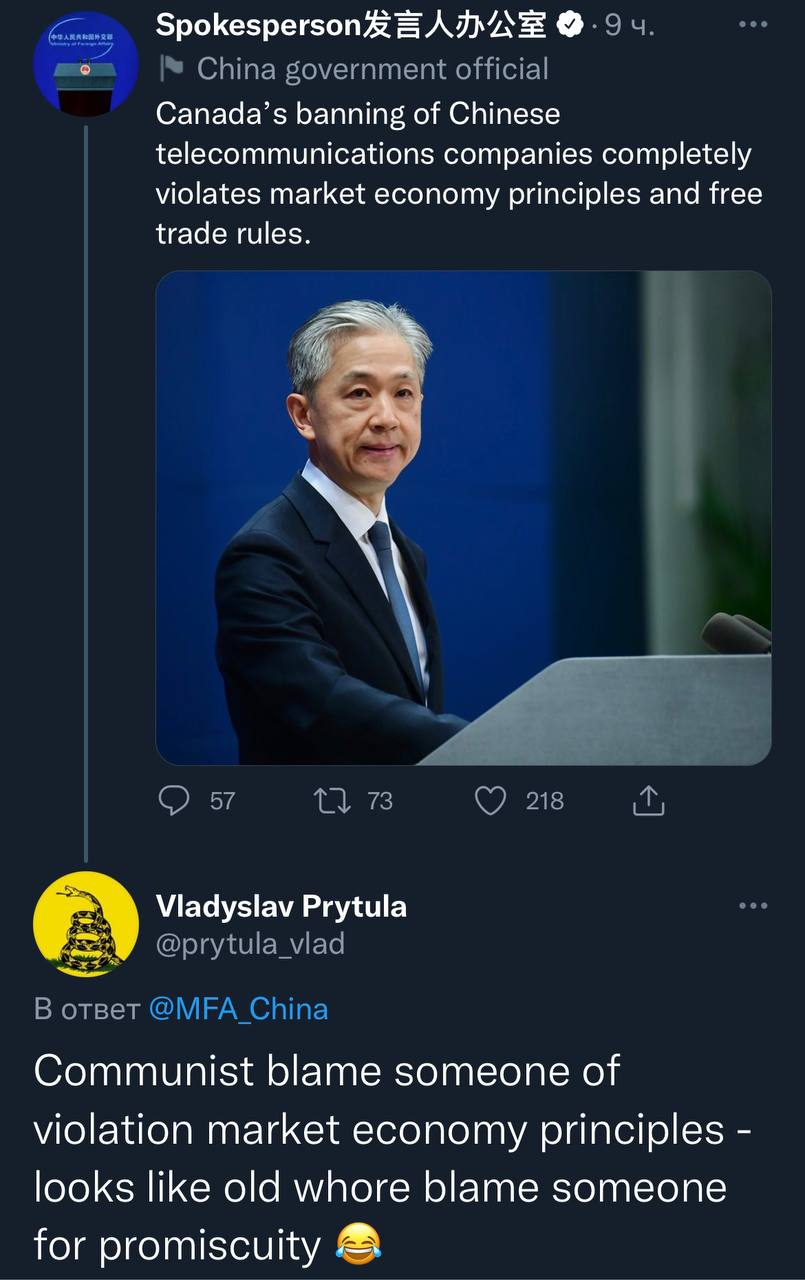Image resolution: width=805 pixels, height=1280 pixels.
Task: Click the flag icon beside China government official
Action: [x=171, y=69]
